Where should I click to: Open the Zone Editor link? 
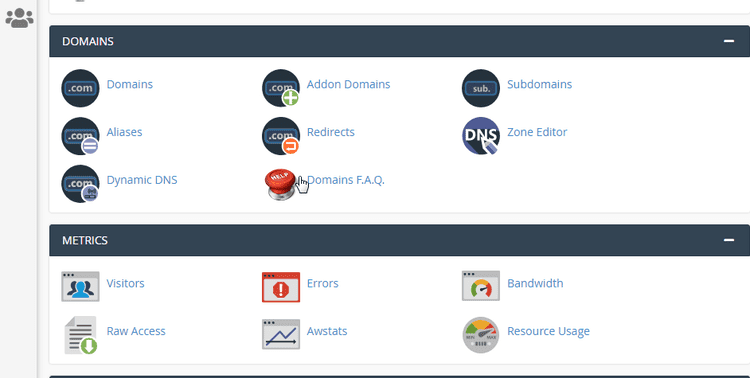point(537,132)
